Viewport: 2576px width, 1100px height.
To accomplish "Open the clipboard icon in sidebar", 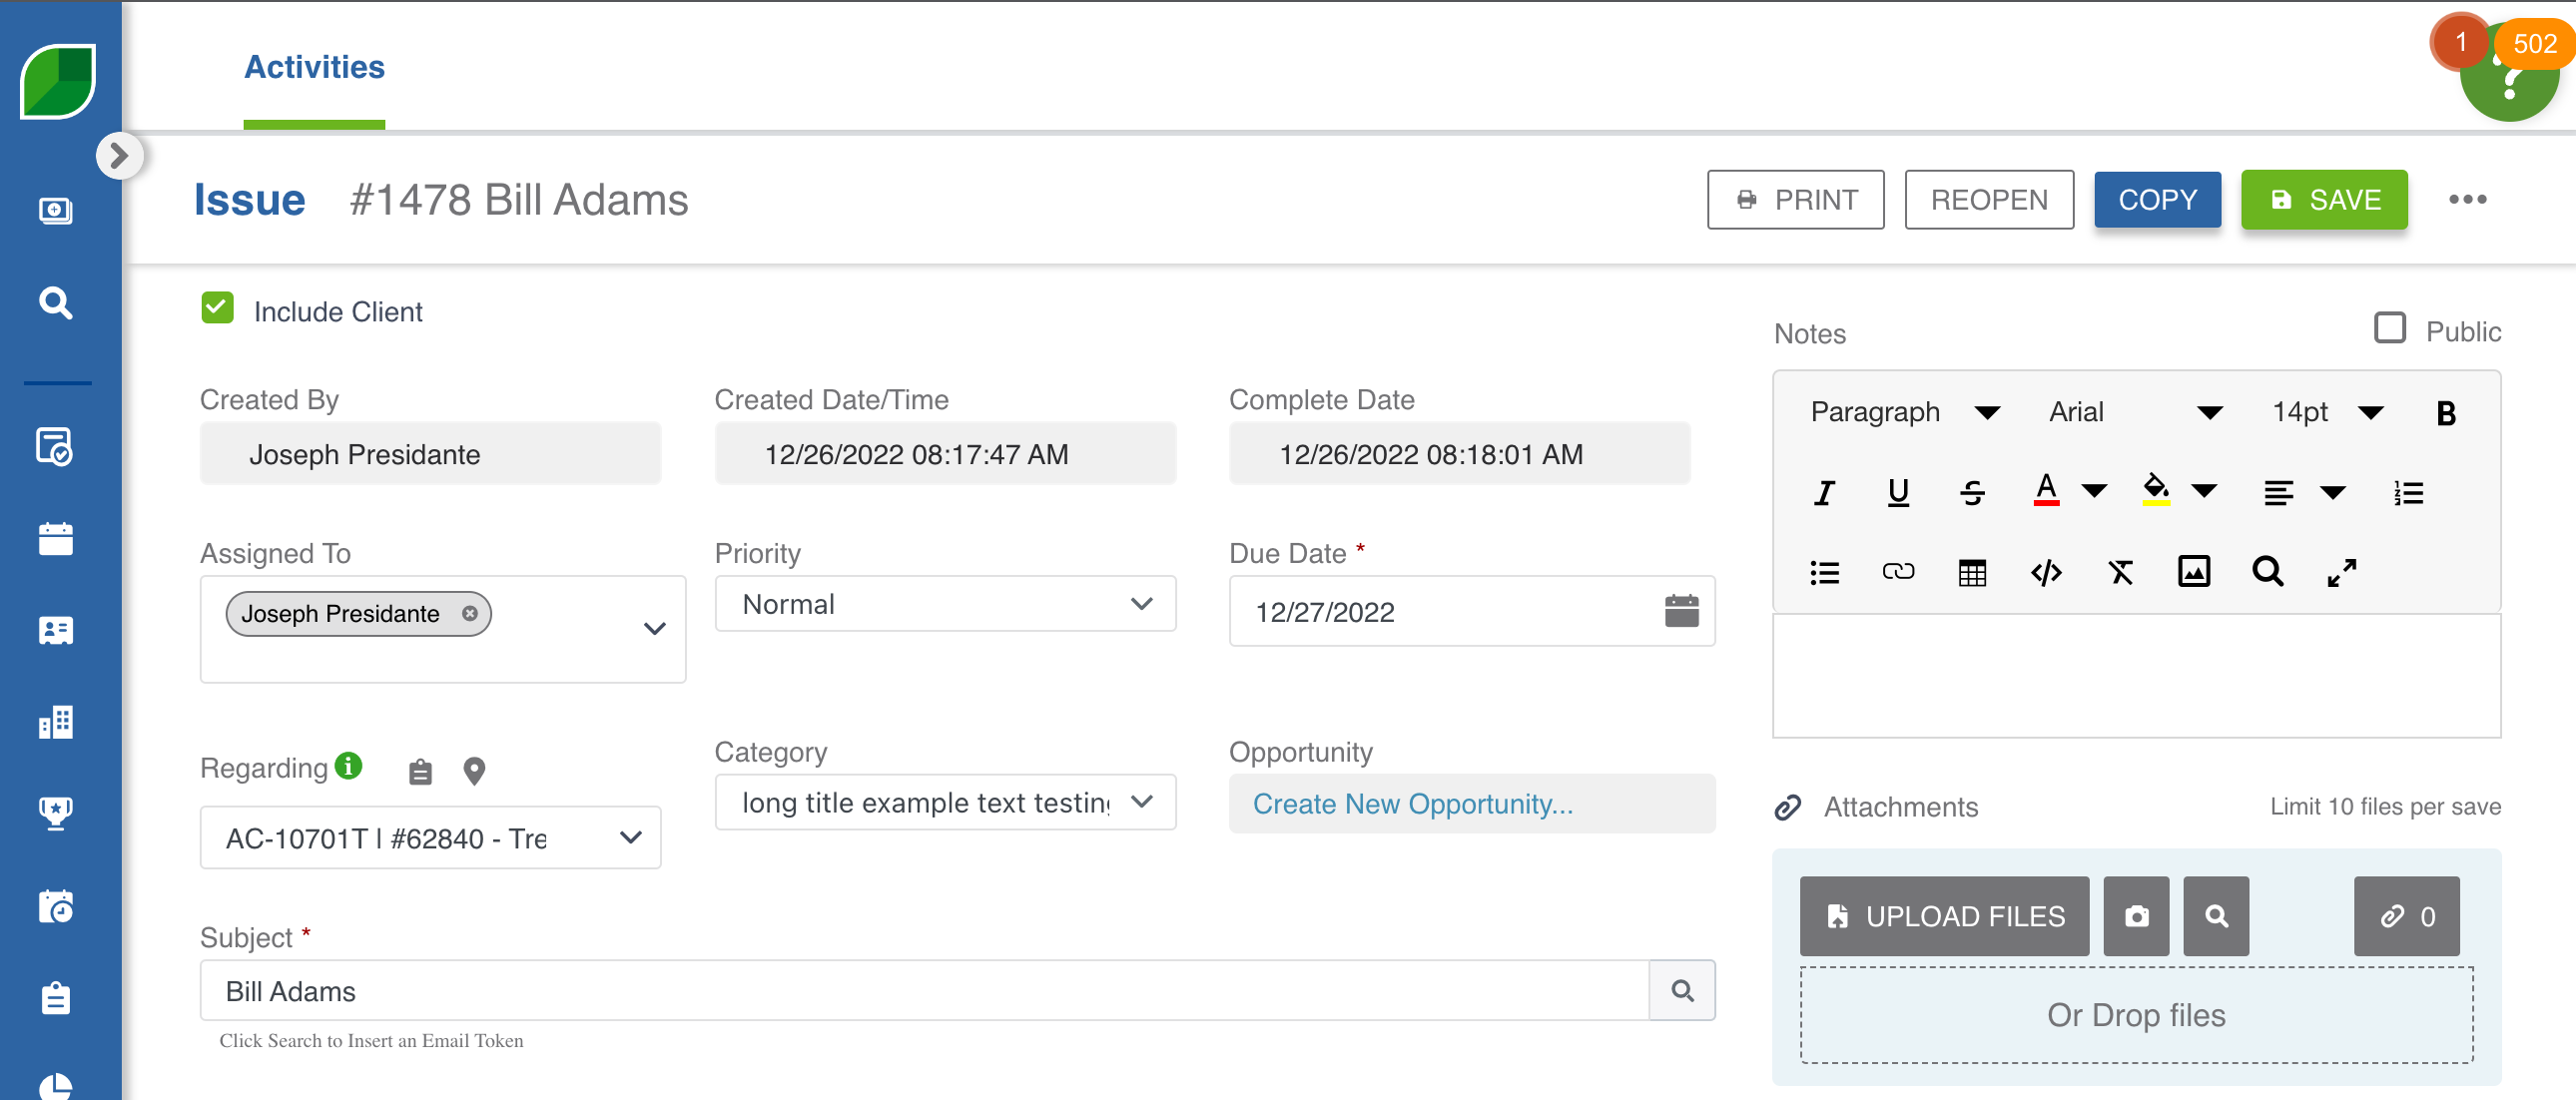I will tap(56, 998).
